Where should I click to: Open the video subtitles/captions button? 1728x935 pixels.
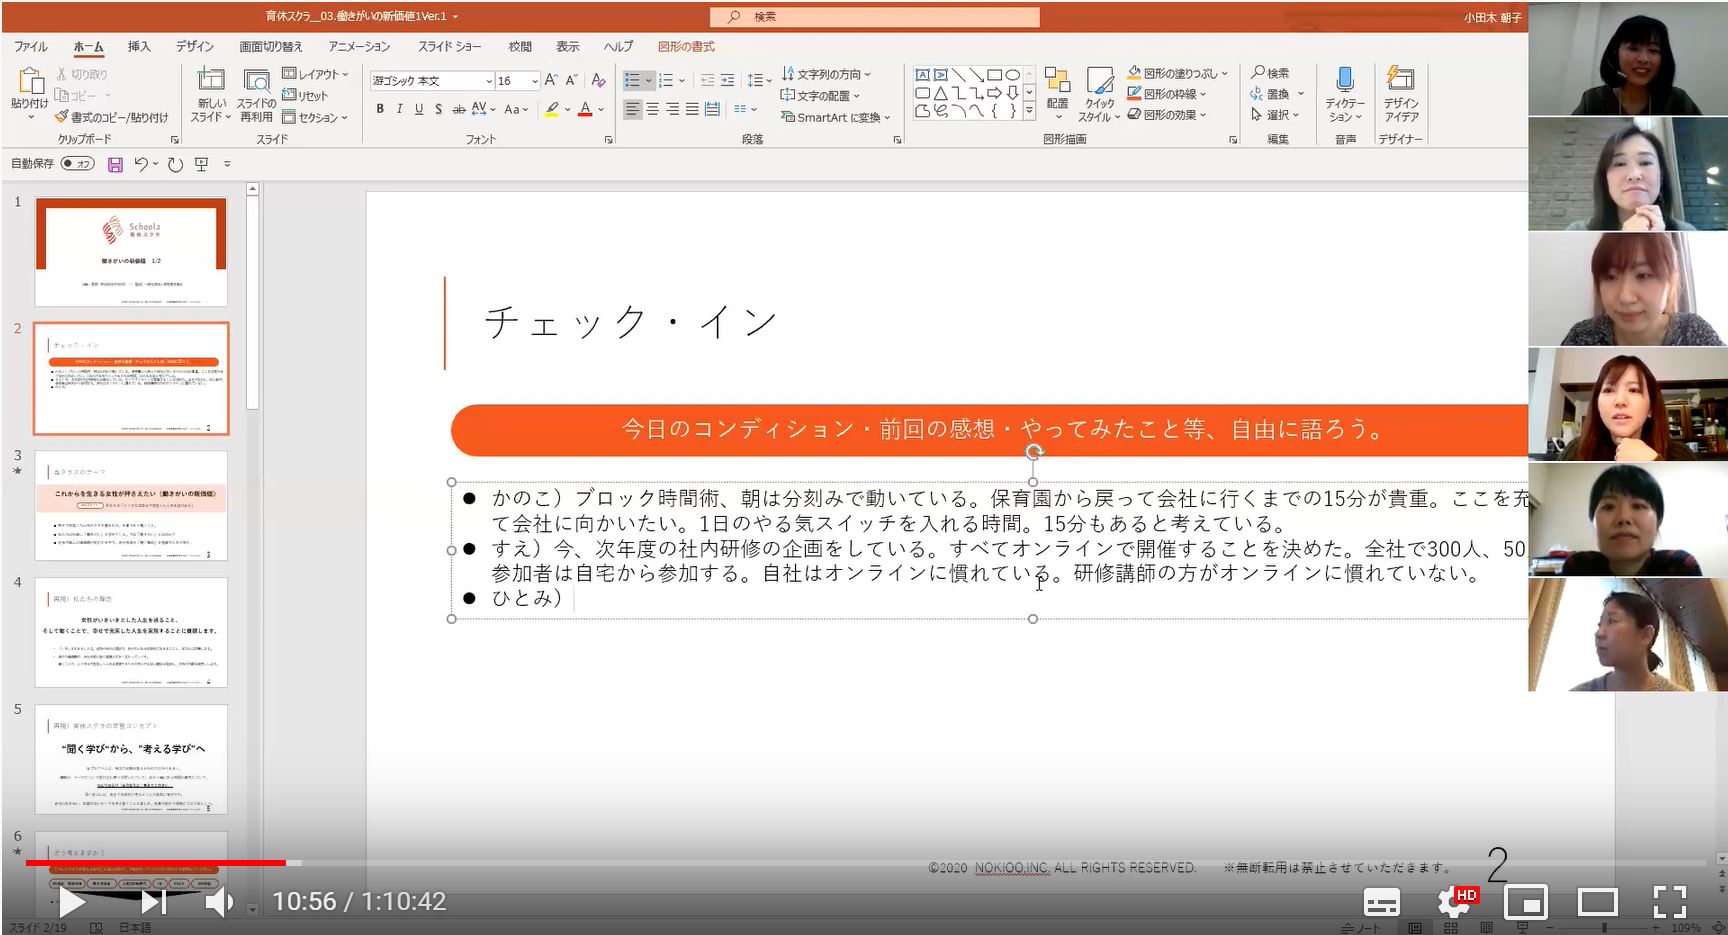(x=1382, y=902)
